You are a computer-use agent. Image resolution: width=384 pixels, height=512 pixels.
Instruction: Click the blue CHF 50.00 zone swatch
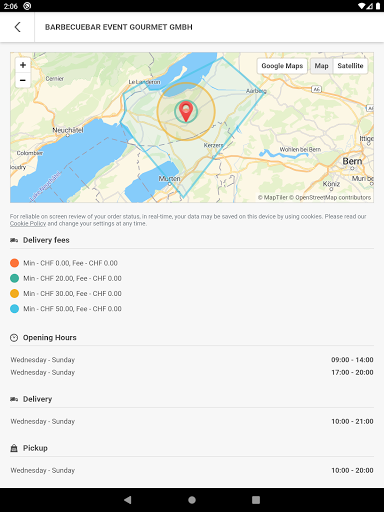tap(14, 309)
